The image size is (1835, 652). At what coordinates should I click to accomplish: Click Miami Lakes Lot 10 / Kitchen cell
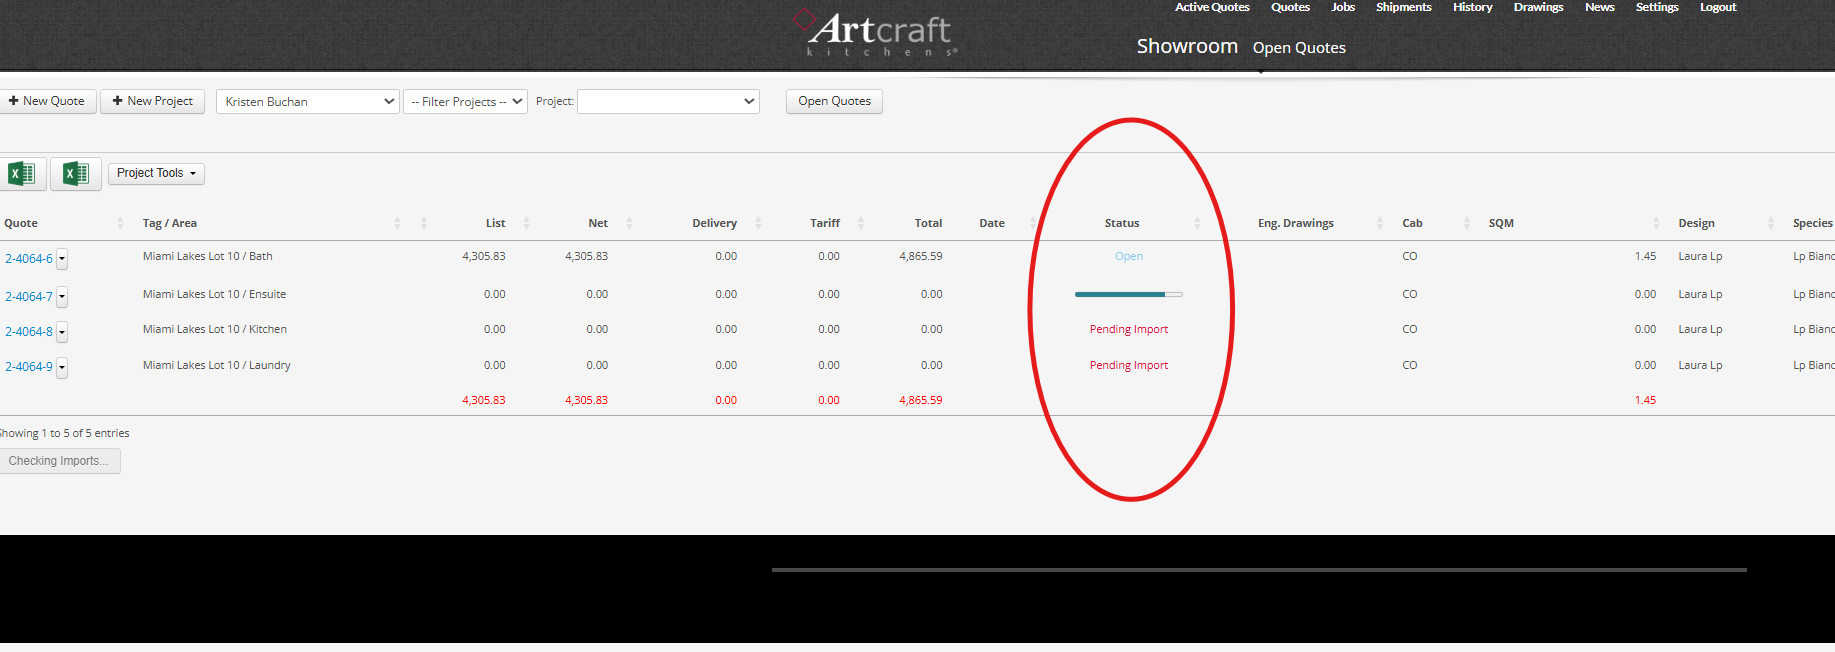(x=214, y=330)
